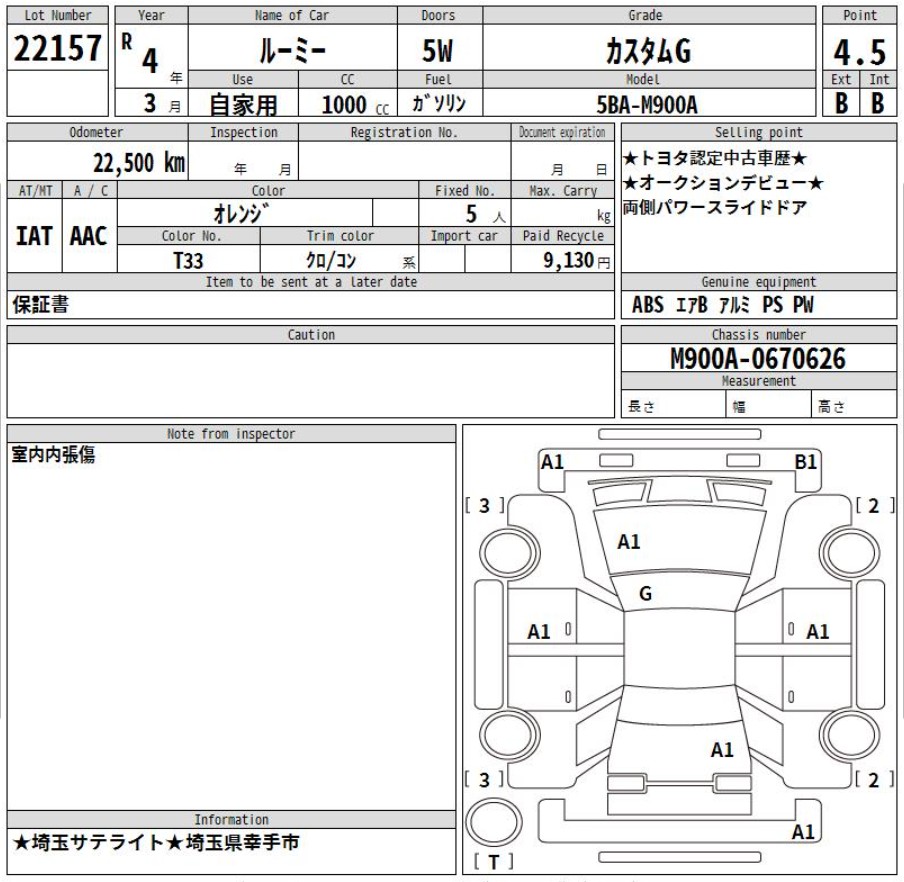Image resolution: width=904 pixels, height=882 pixels.
Task: Click the chassis number M900A-0670626
Action: point(758,359)
